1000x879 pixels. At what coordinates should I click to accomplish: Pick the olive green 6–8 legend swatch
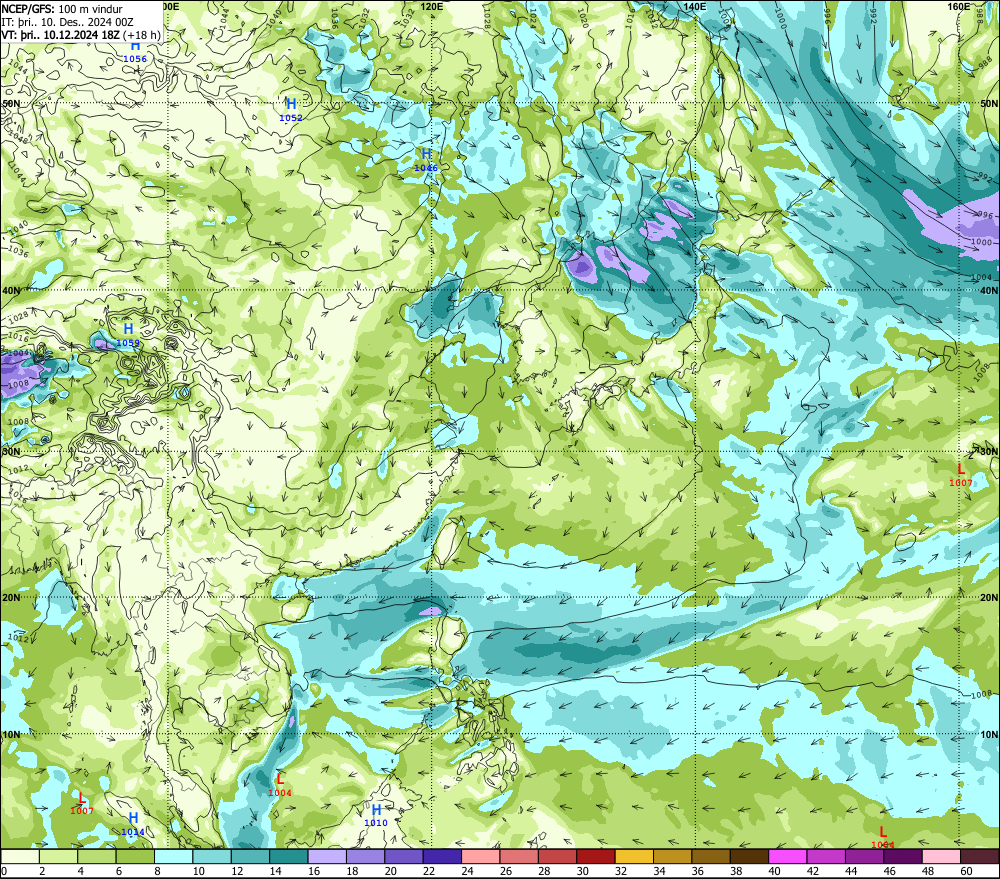(135, 856)
